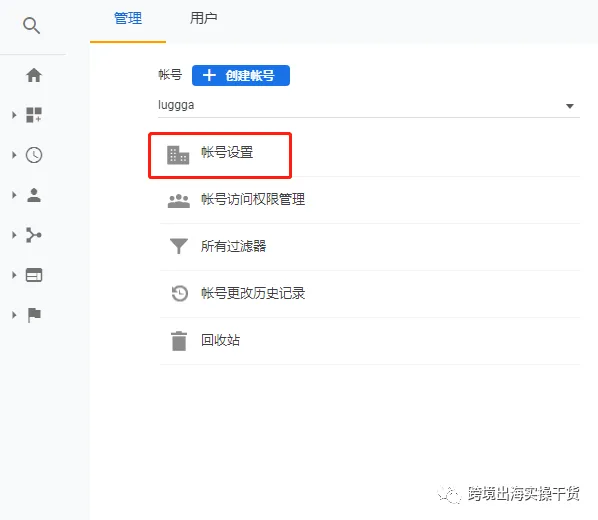Expand the Audience sidebar section arrow
Screen dimensions: 598x520
14,195
